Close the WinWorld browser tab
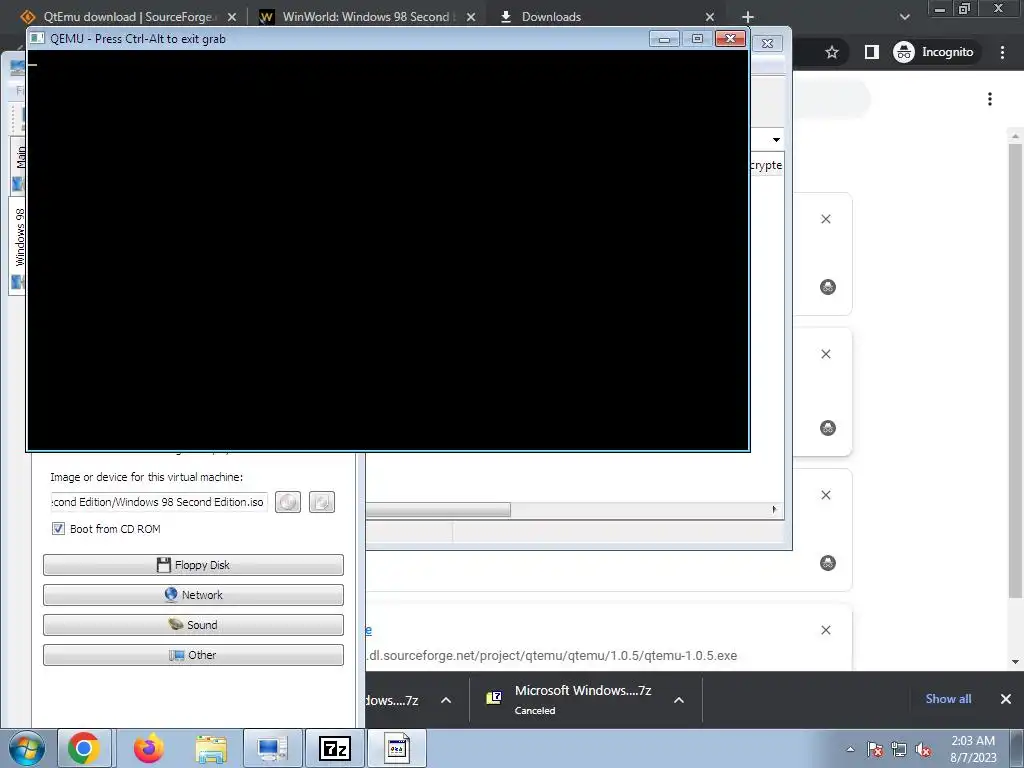The width and height of the screenshot is (1024, 768). (471, 17)
